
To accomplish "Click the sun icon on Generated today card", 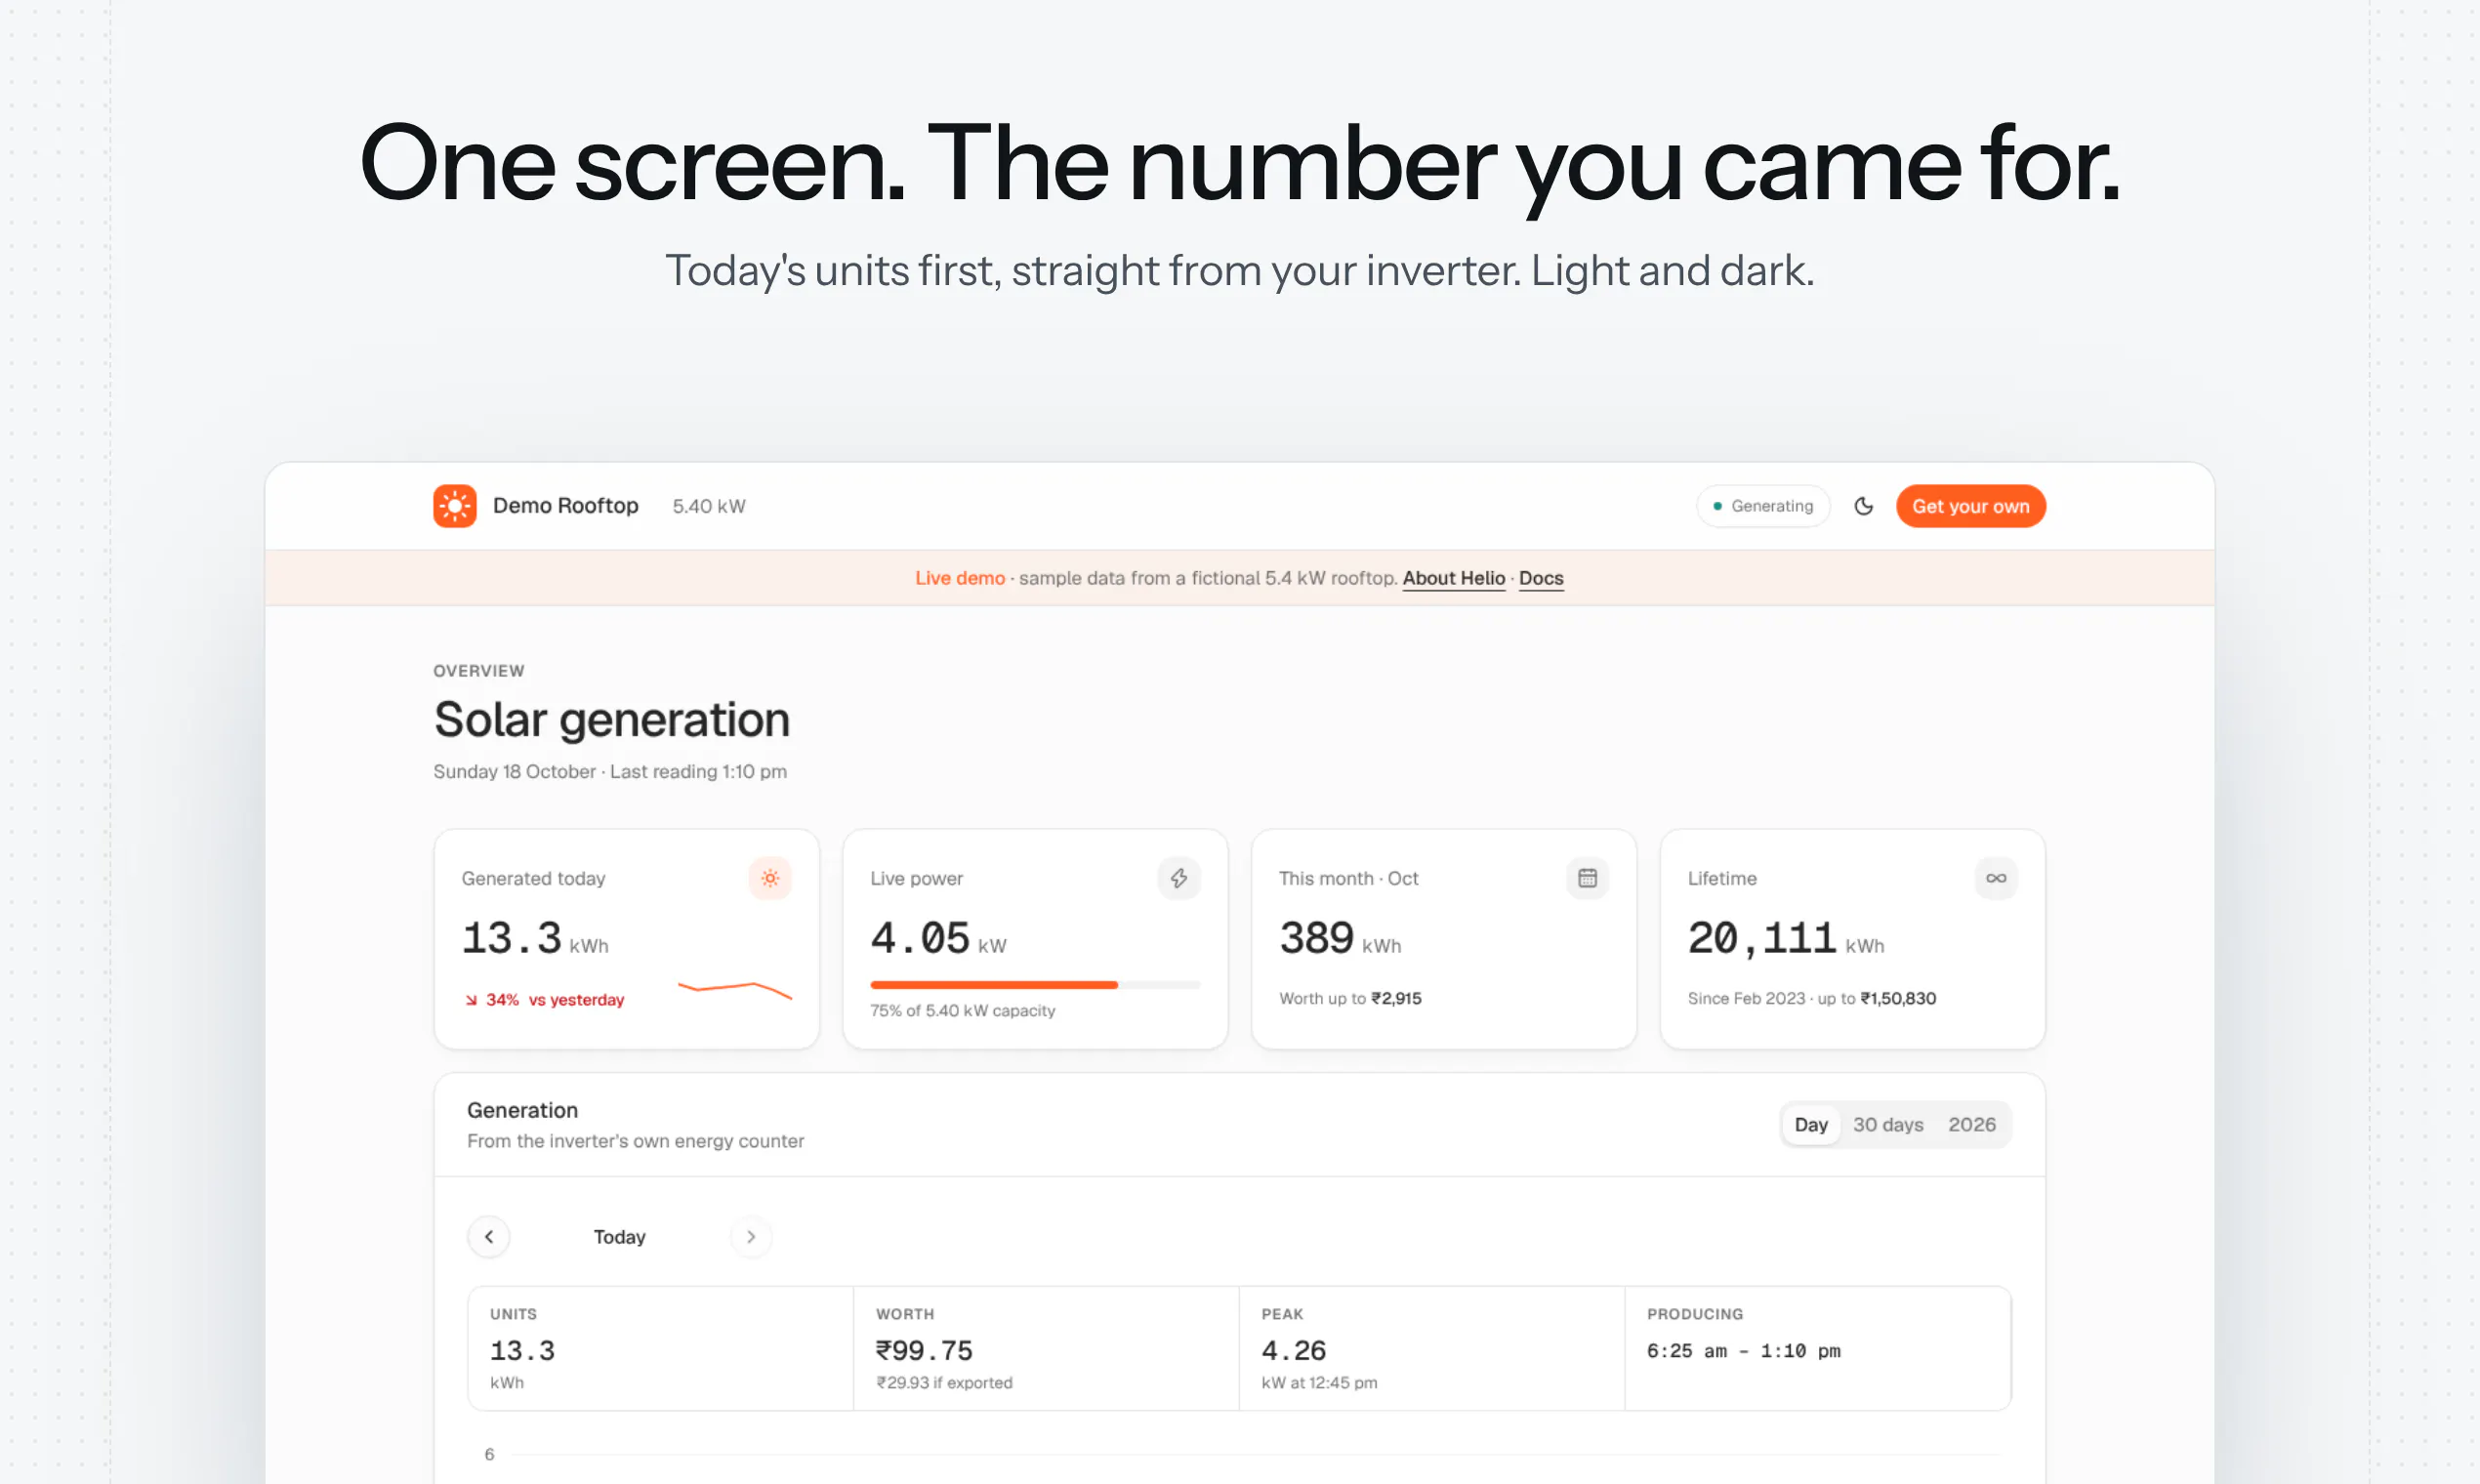I will click(x=770, y=878).
